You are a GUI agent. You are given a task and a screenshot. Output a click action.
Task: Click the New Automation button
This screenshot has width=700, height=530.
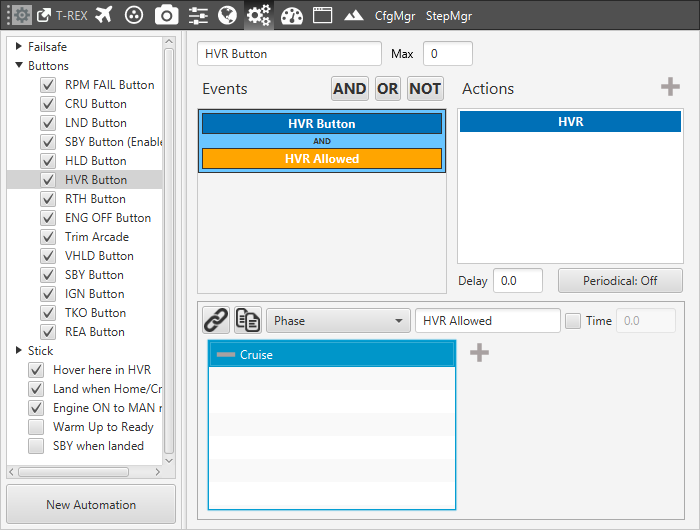click(x=91, y=504)
